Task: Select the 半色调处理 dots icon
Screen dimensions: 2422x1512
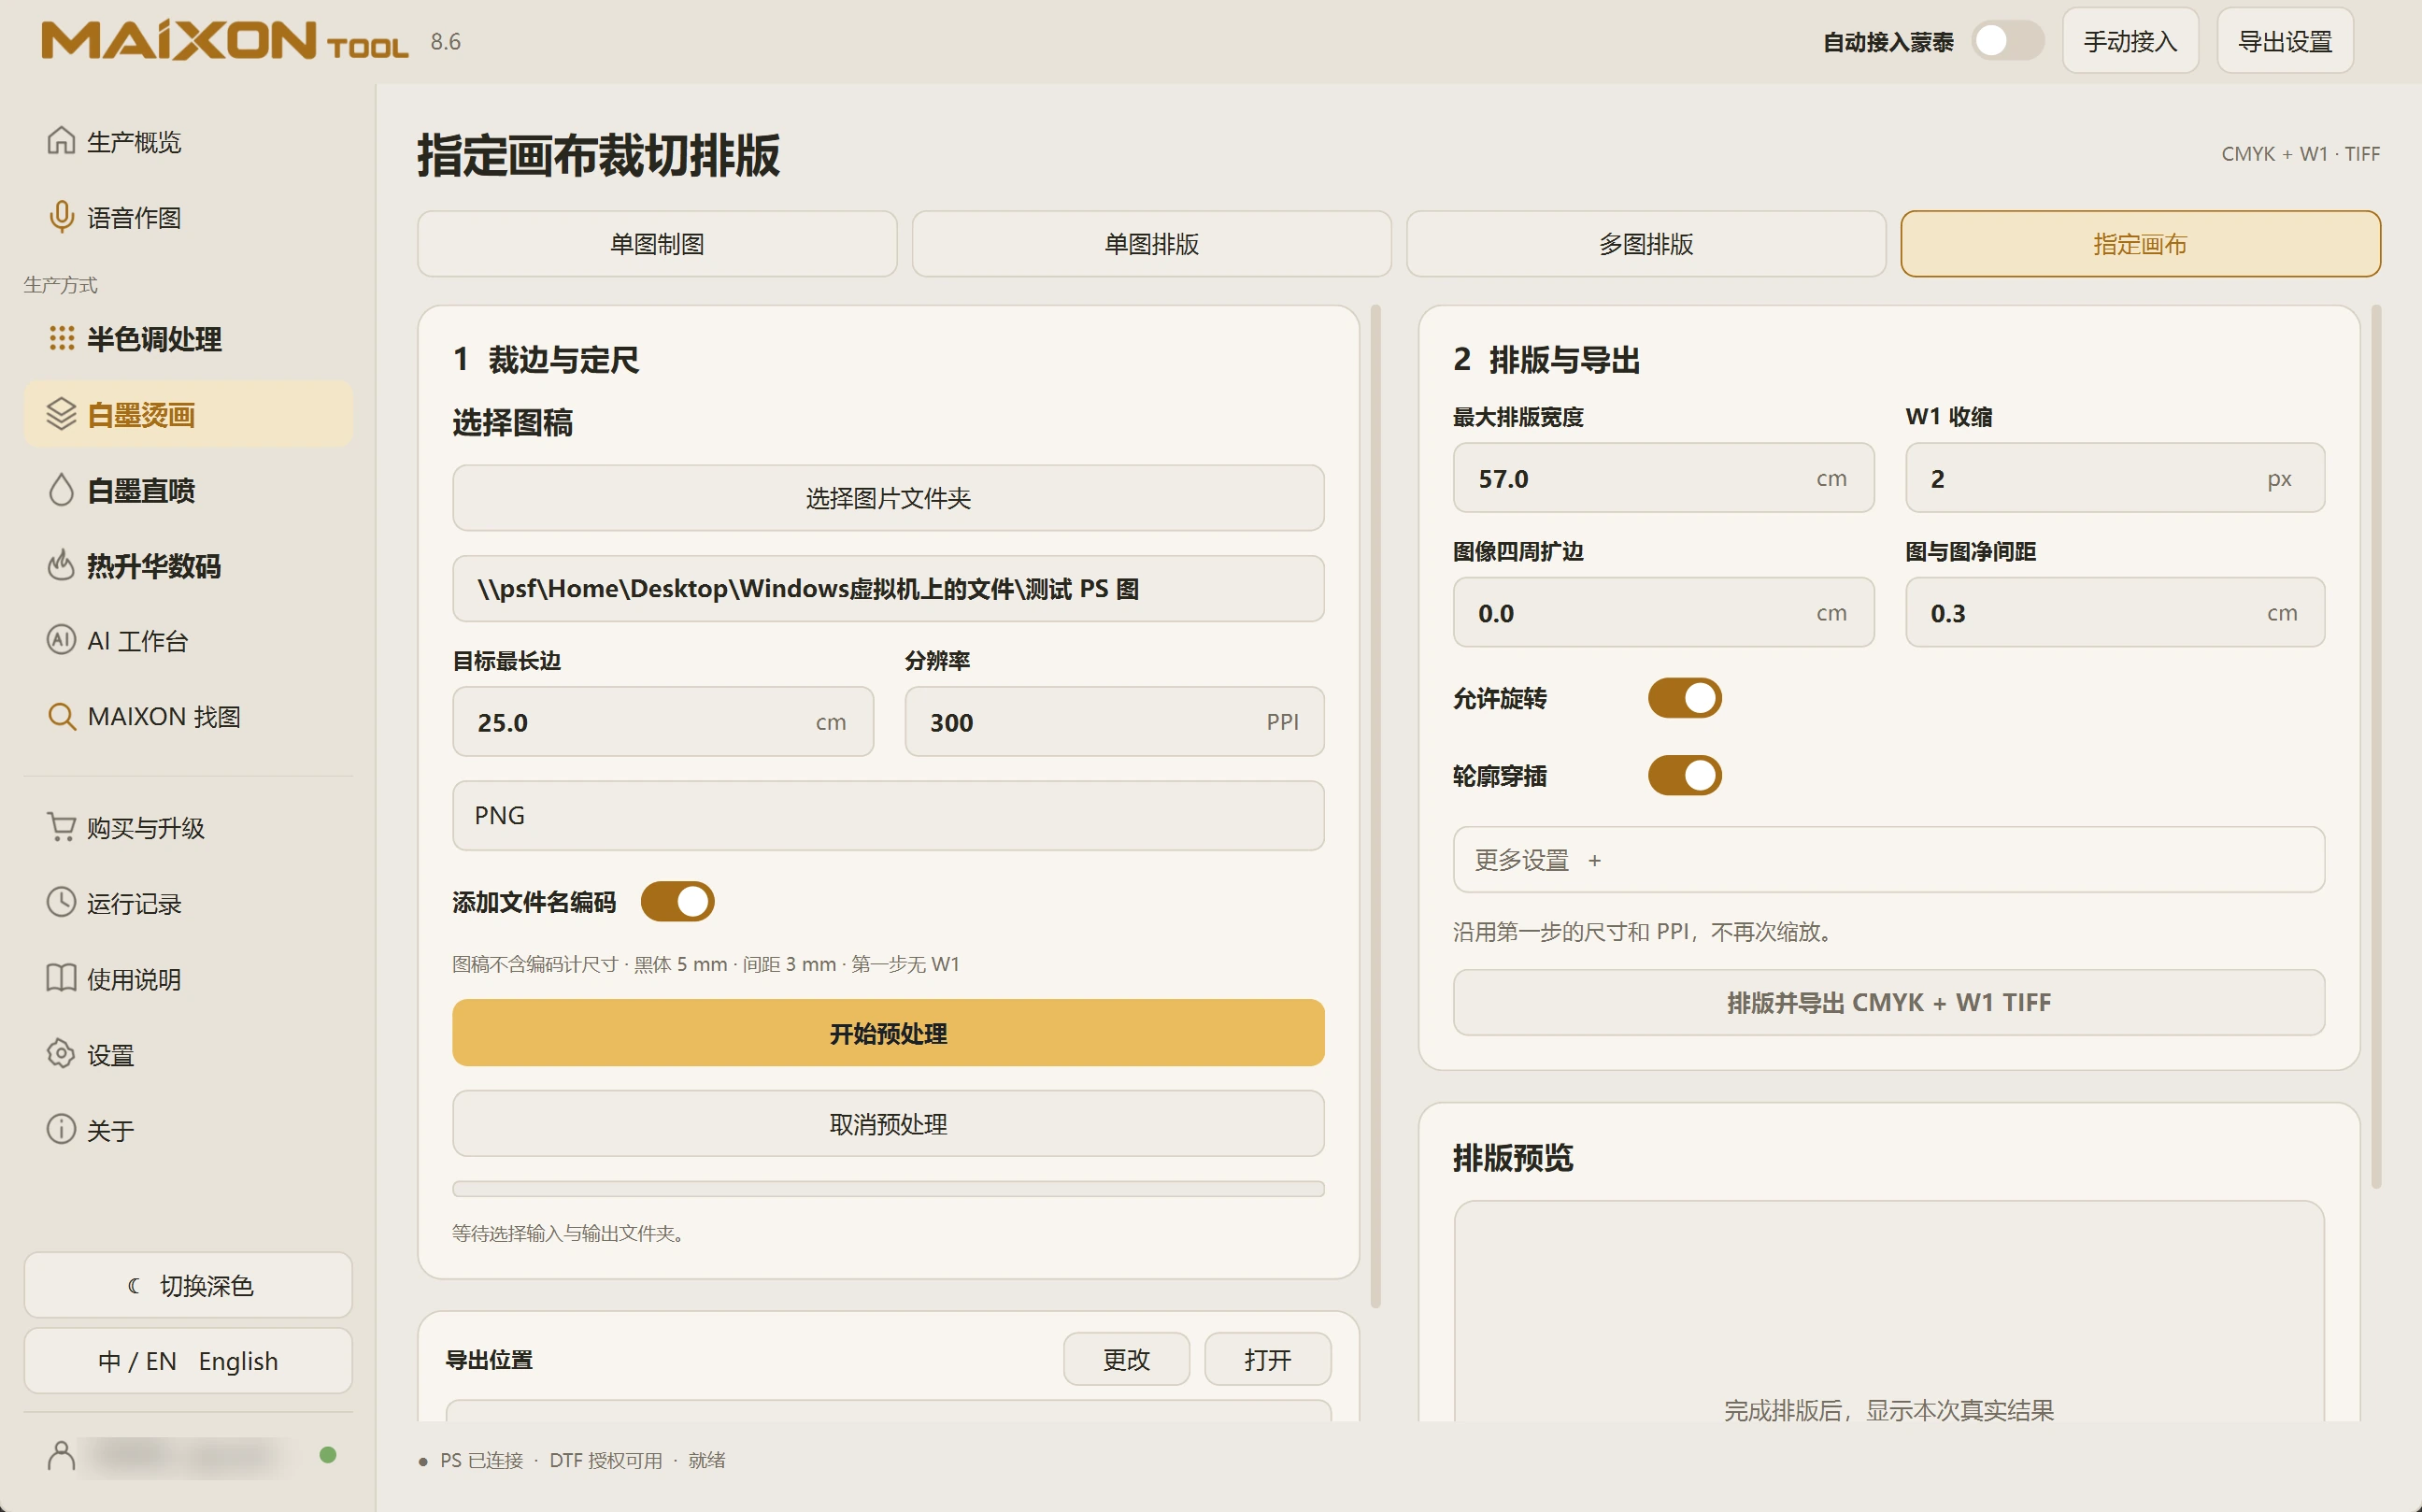Action: pyautogui.click(x=61, y=338)
